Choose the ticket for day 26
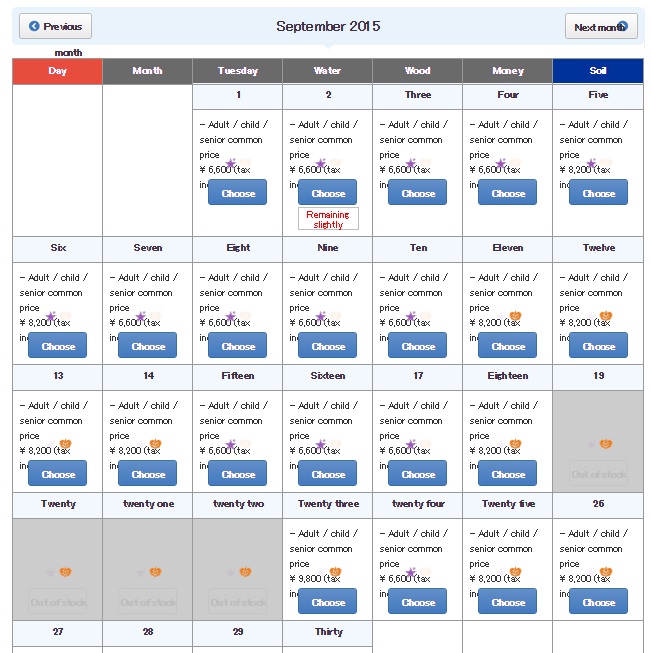 pyautogui.click(x=598, y=601)
